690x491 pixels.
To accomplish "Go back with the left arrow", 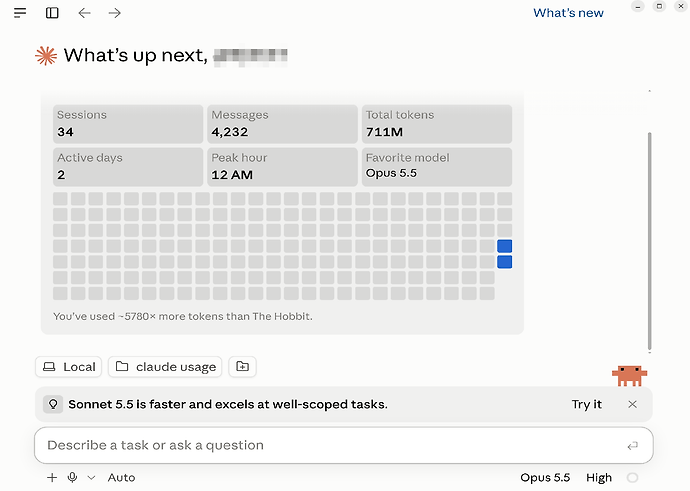I will click(84, 13).
